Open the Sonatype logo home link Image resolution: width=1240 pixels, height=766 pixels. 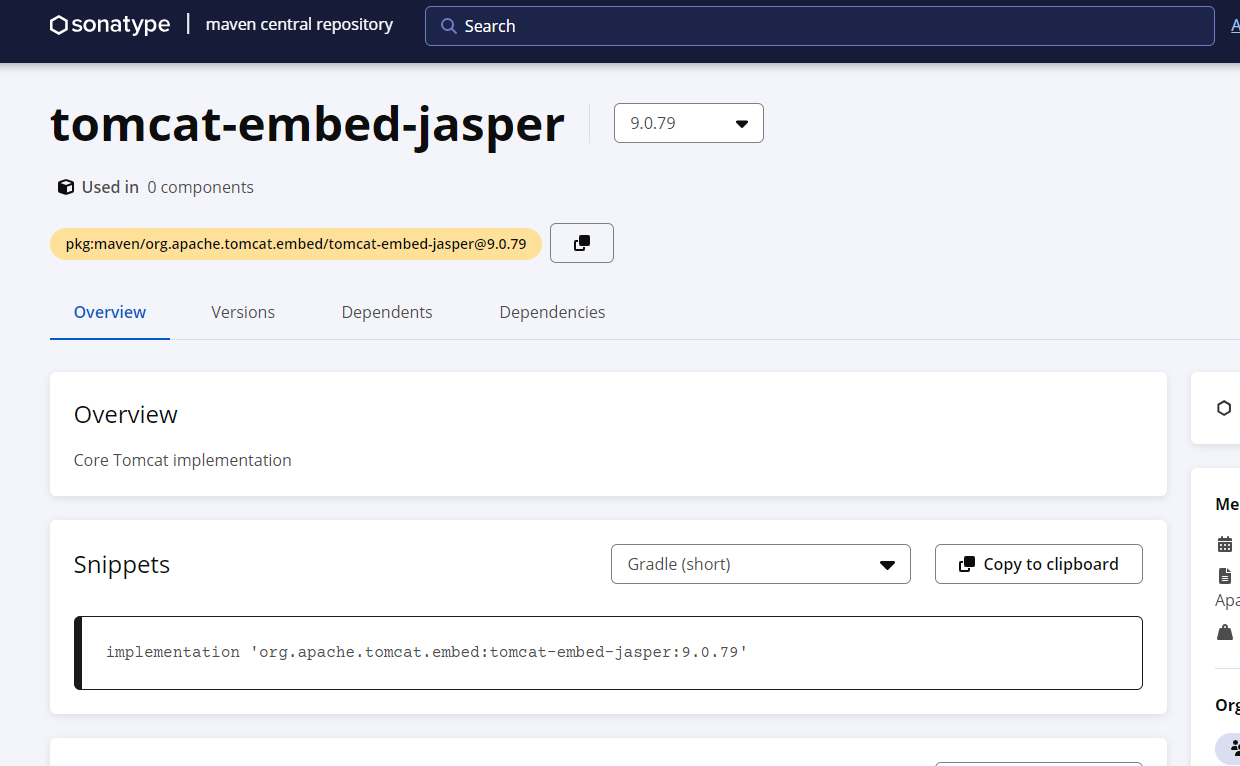point(110,25)
